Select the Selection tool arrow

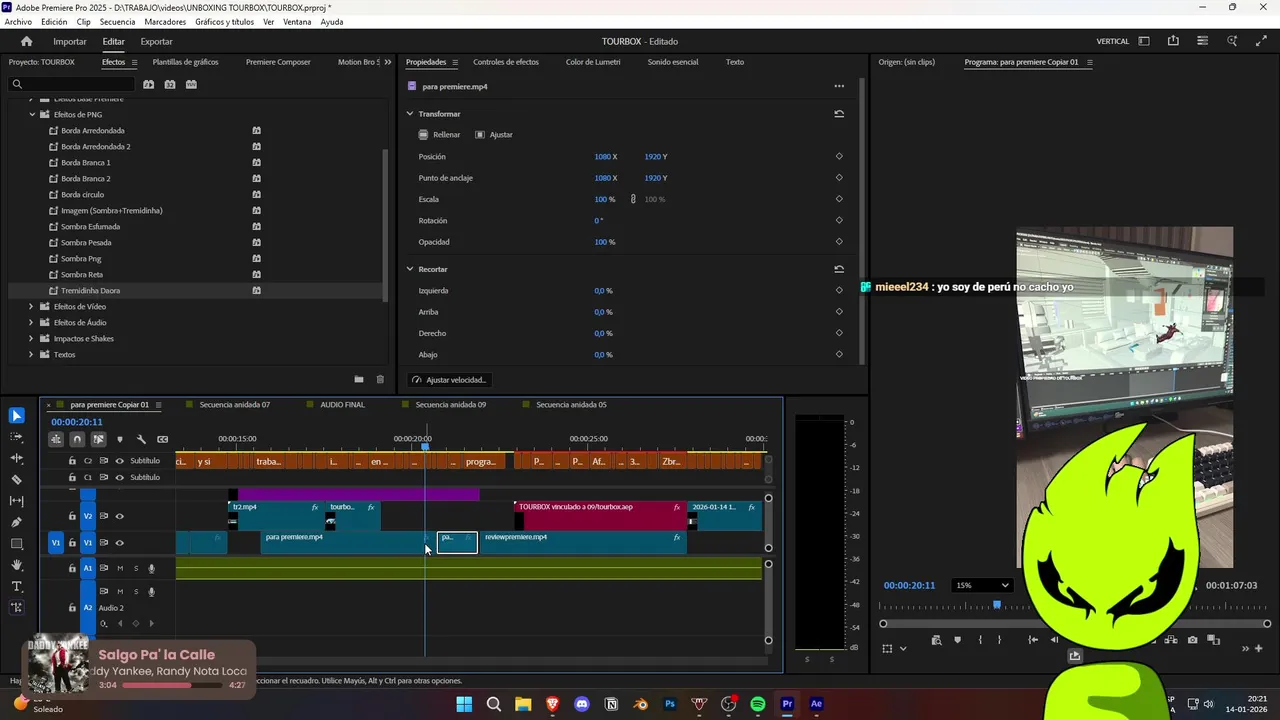[x=16, y=416]
